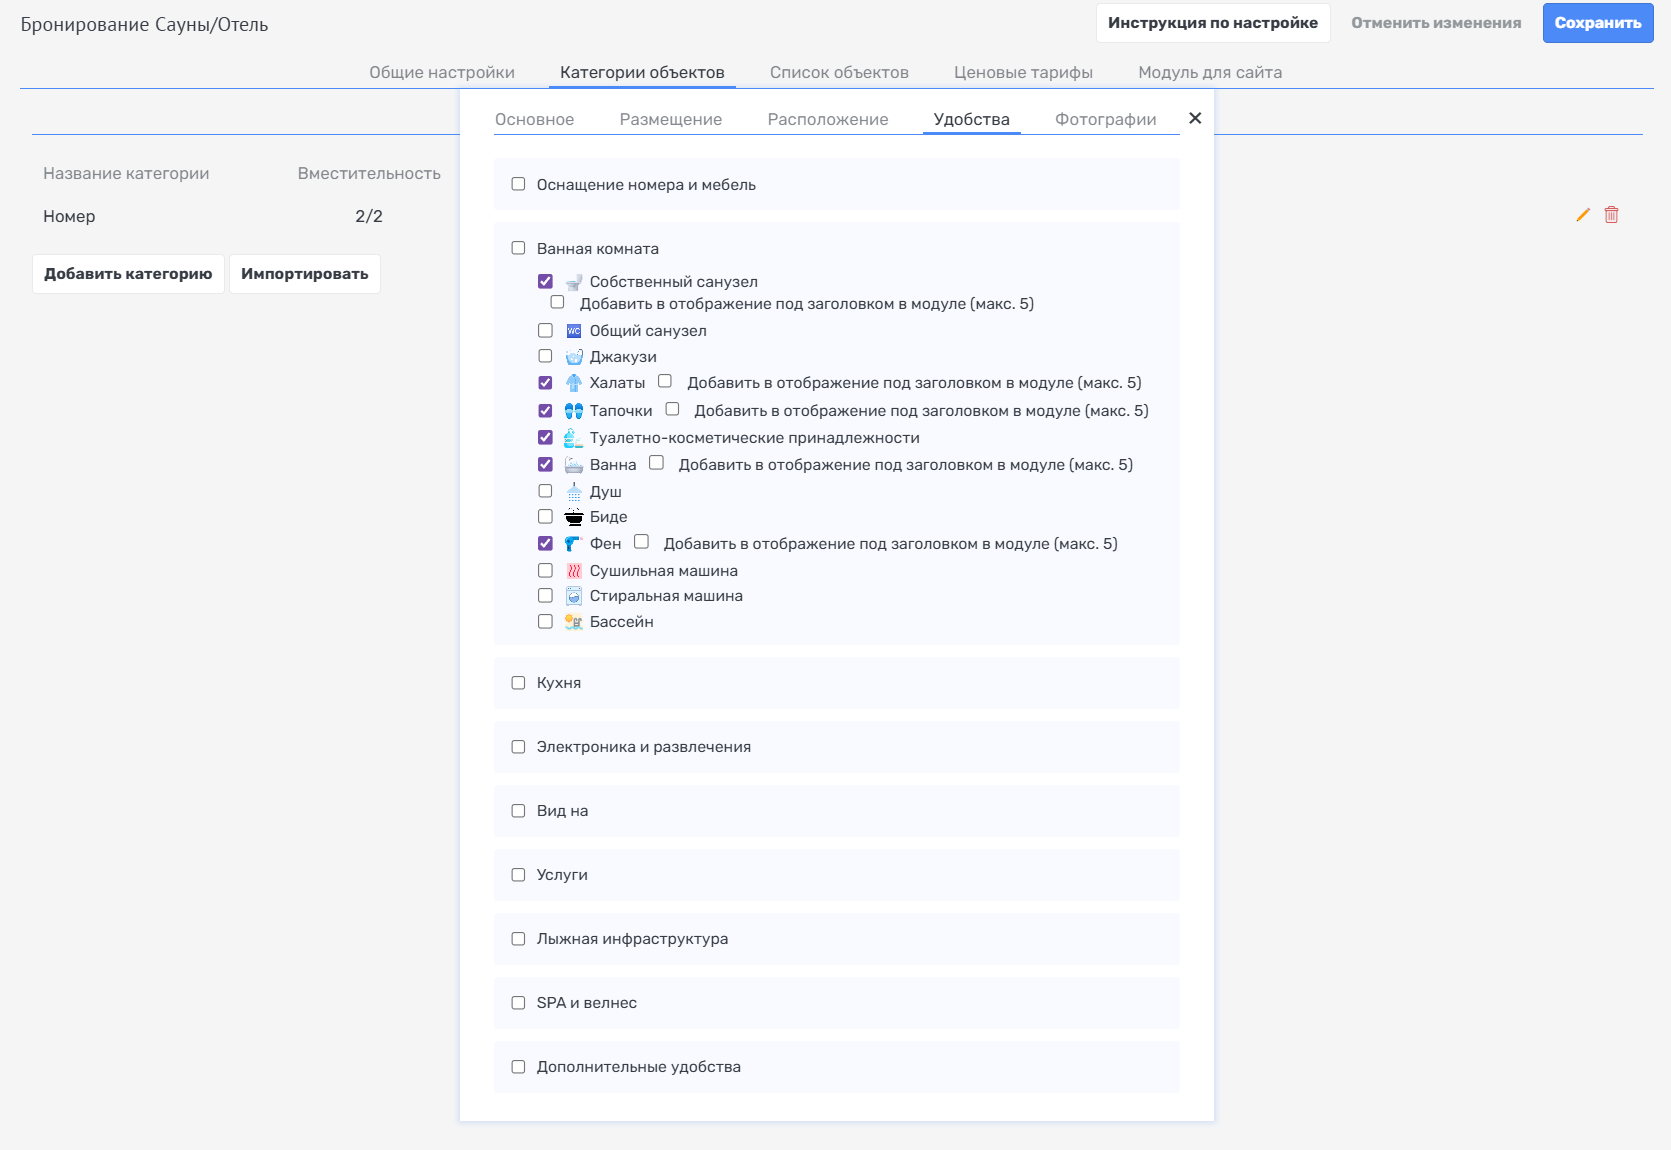Expand the Электроника и развлечения section
Viewport: 1671px width, 1150px height.
click(518, 747)
